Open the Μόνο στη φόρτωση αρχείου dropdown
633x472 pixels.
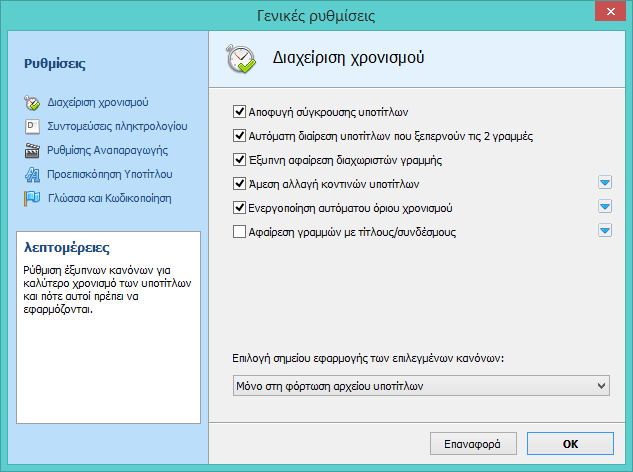[420, 385]
